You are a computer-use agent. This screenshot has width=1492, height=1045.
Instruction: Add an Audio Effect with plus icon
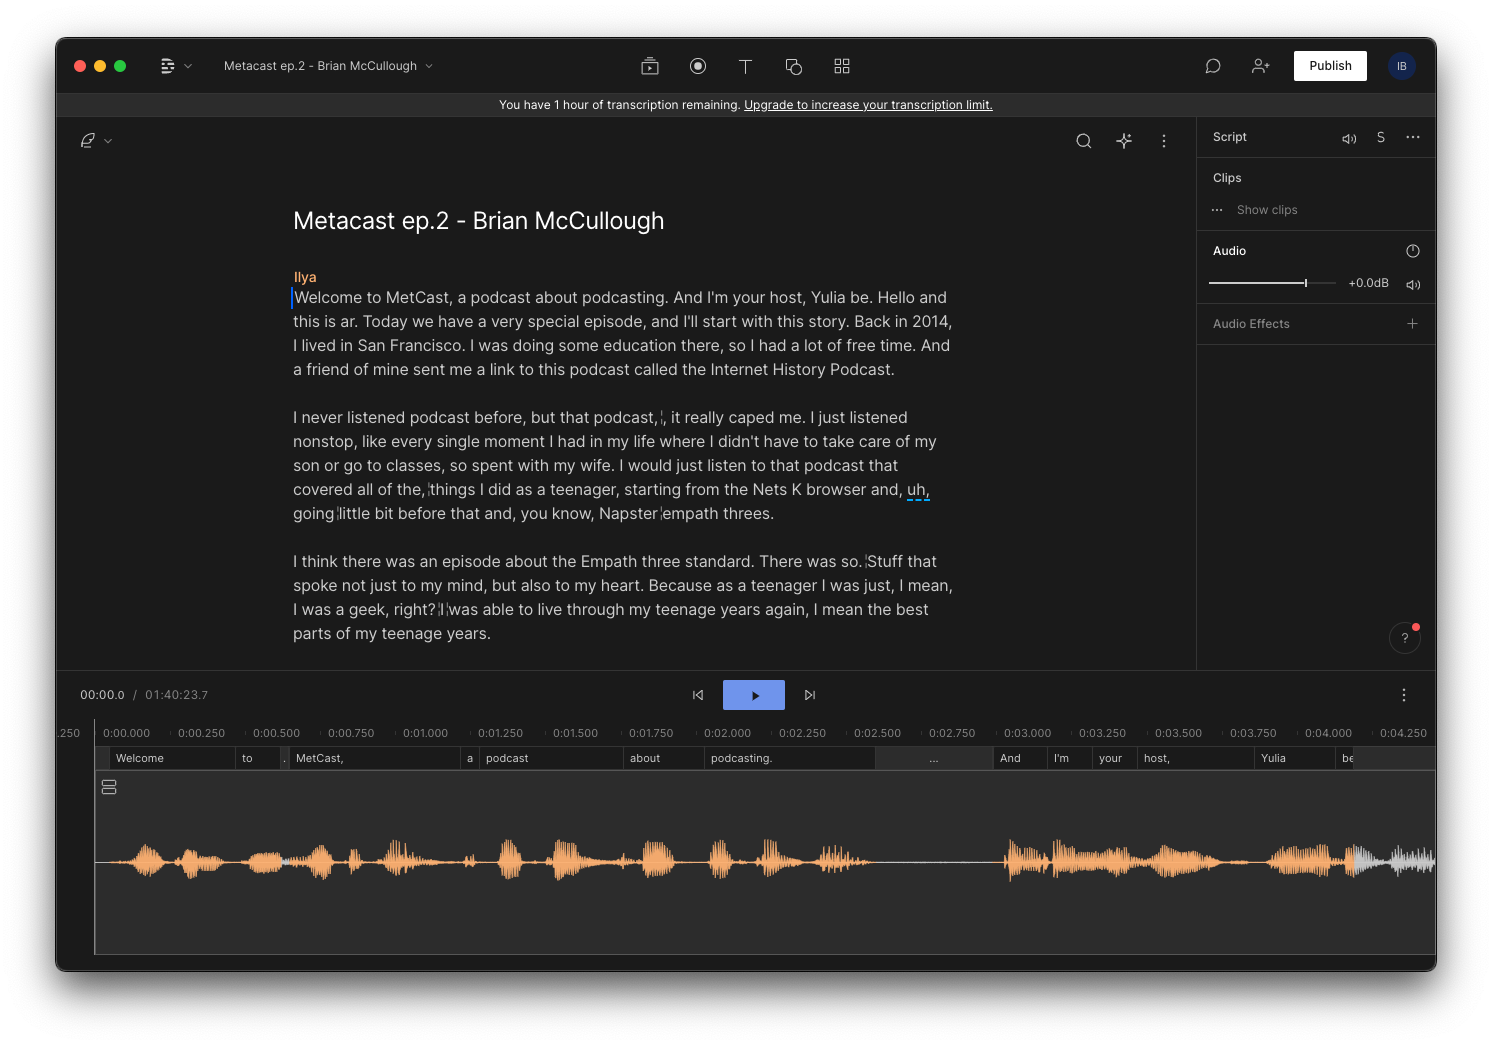pos(1413,324)
